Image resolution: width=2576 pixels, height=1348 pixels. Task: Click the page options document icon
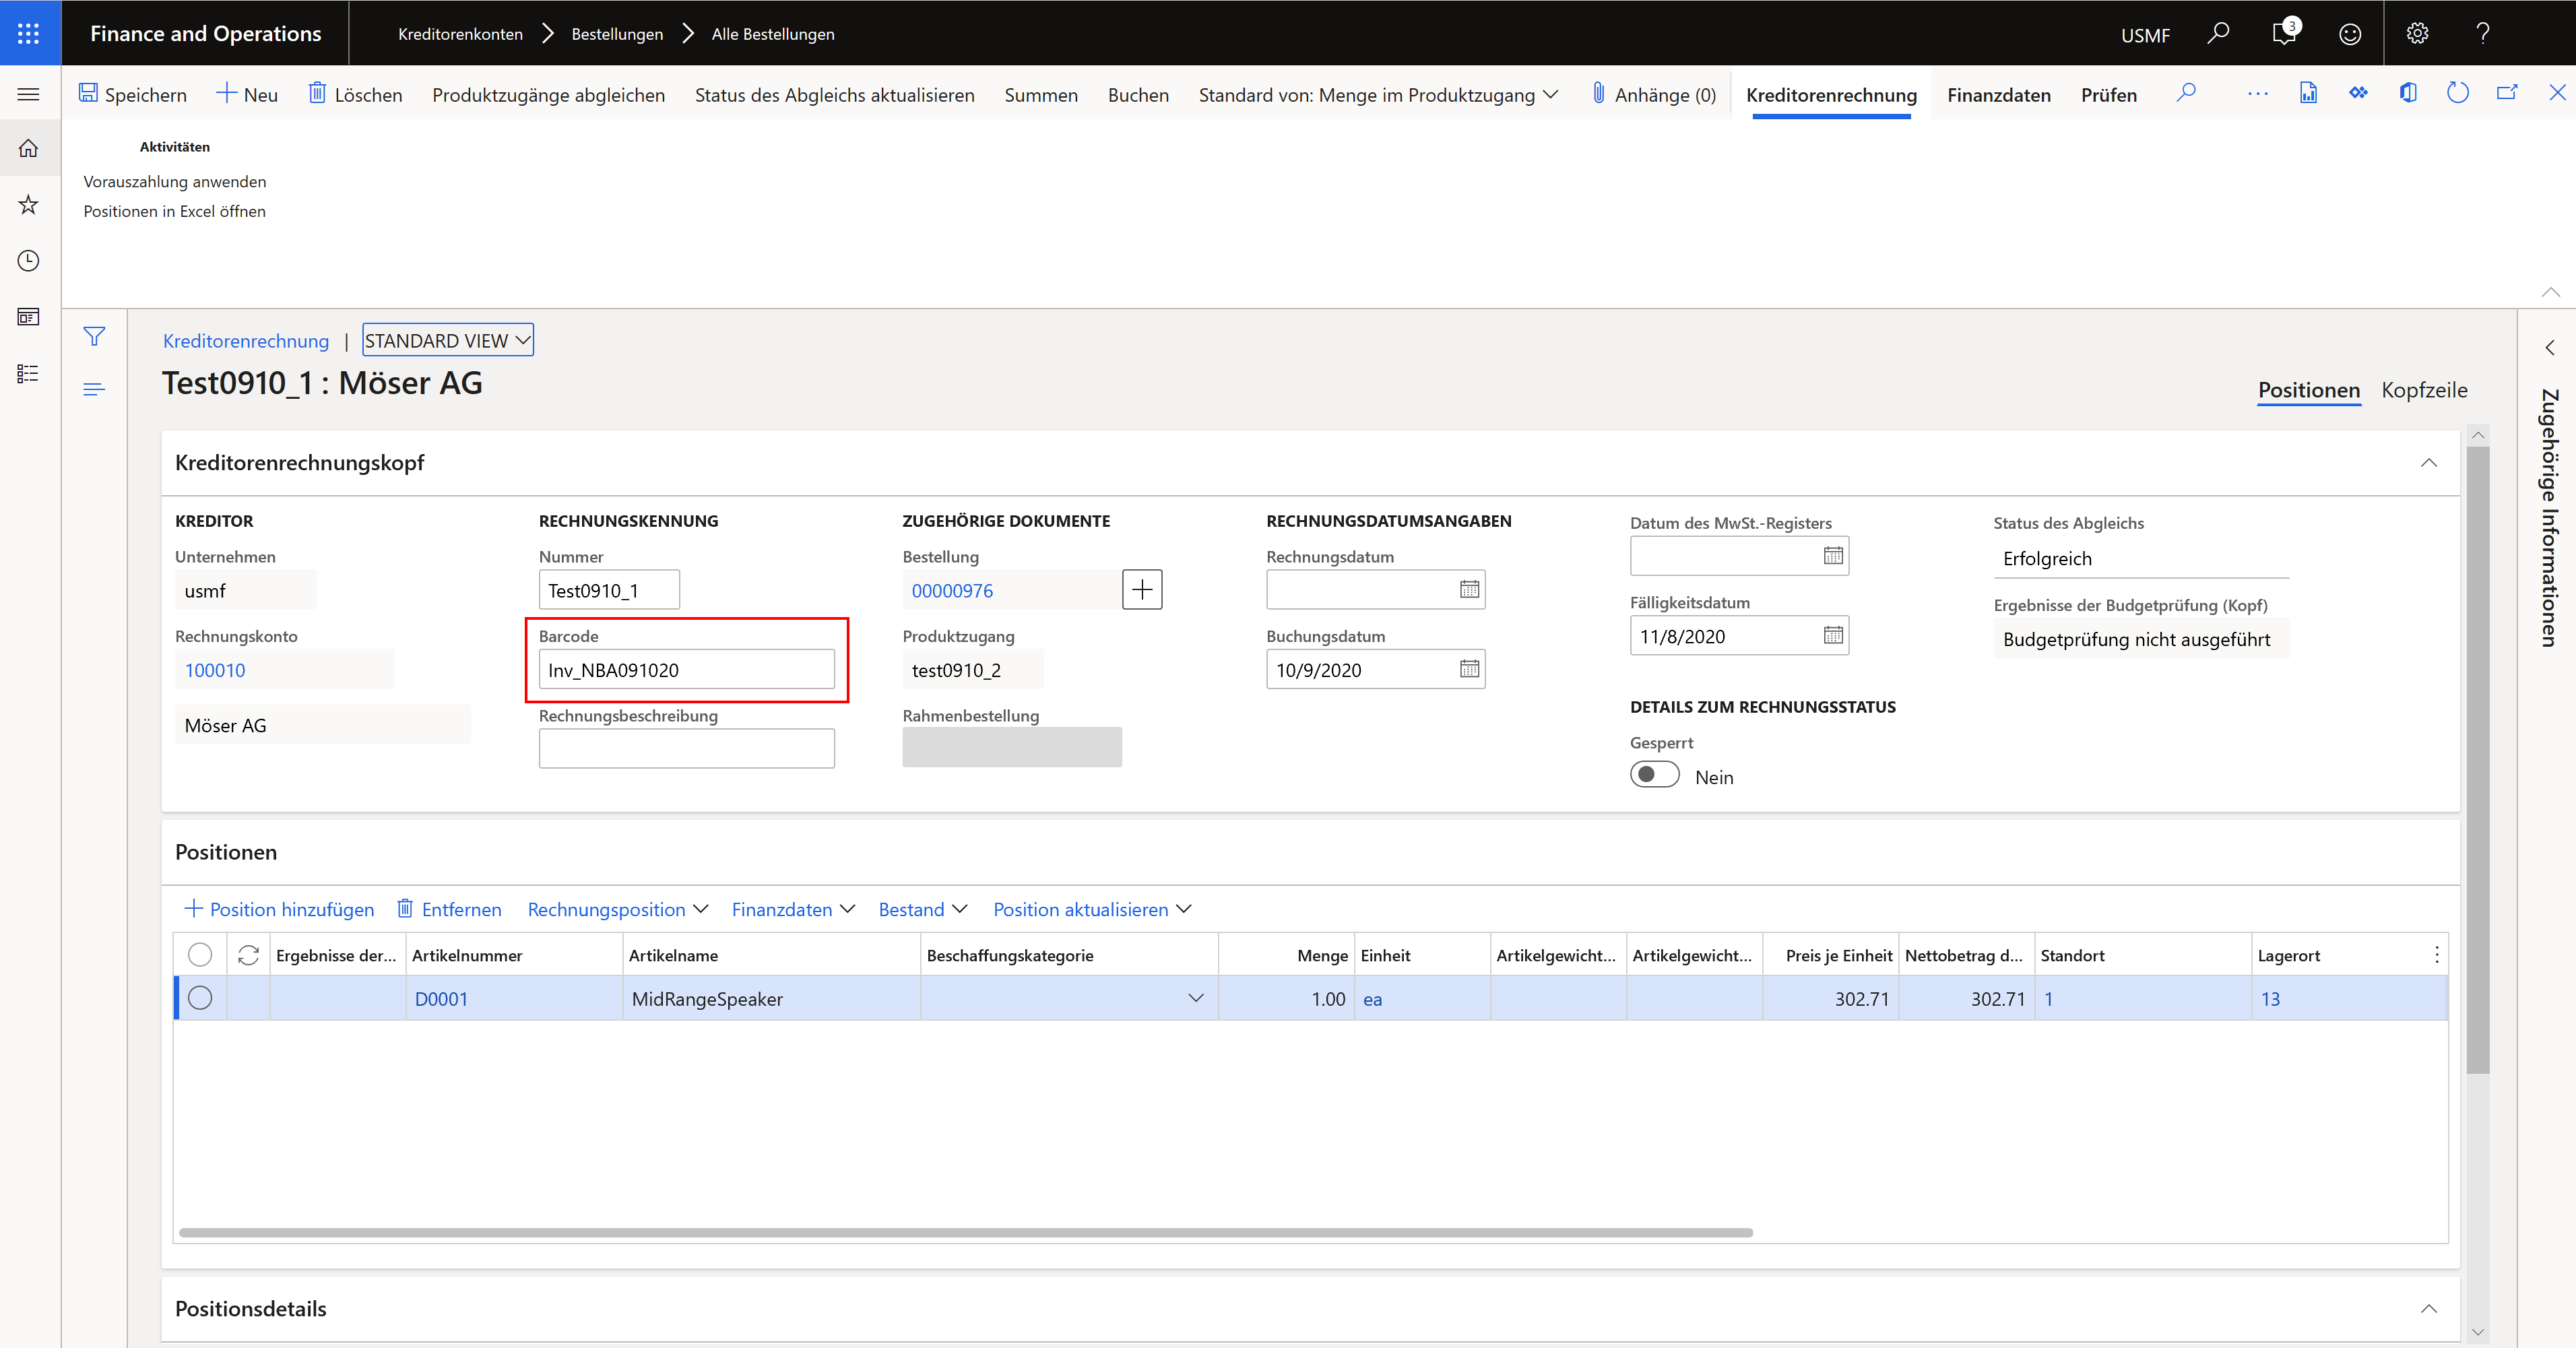coord(2308,93)
